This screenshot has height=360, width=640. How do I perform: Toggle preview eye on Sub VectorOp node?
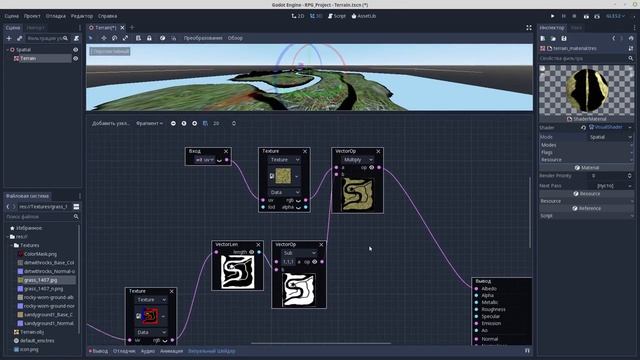click(315, 262)
